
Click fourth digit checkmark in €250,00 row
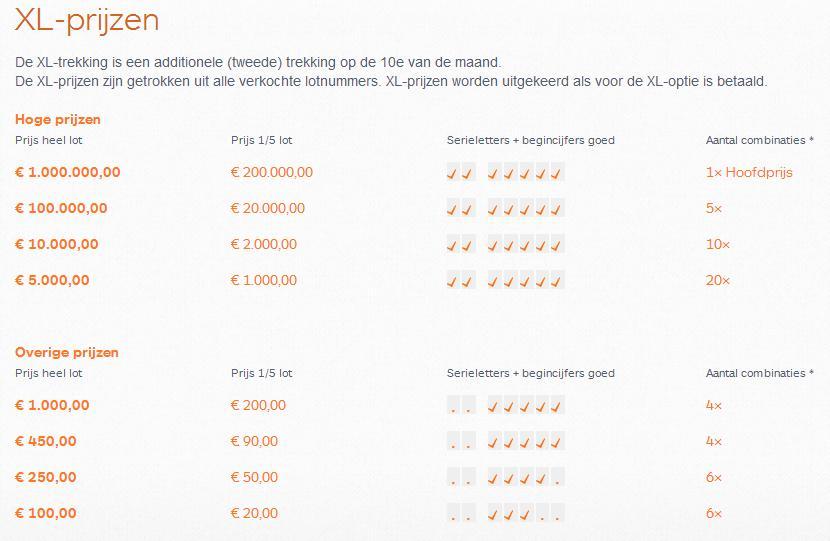541,478
